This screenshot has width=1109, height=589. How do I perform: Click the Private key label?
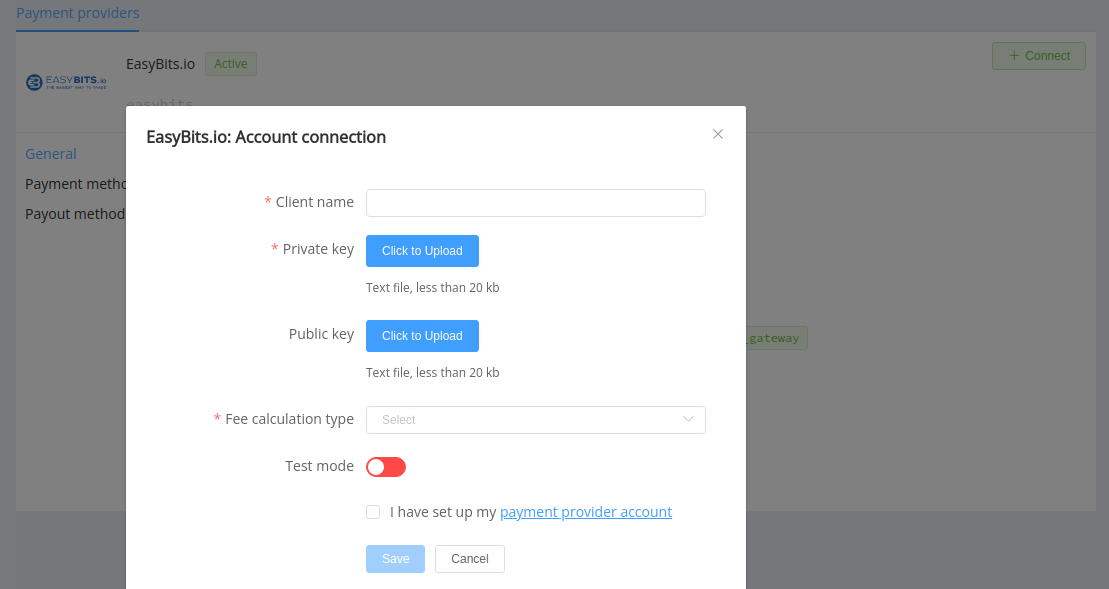tap(318, 249)
